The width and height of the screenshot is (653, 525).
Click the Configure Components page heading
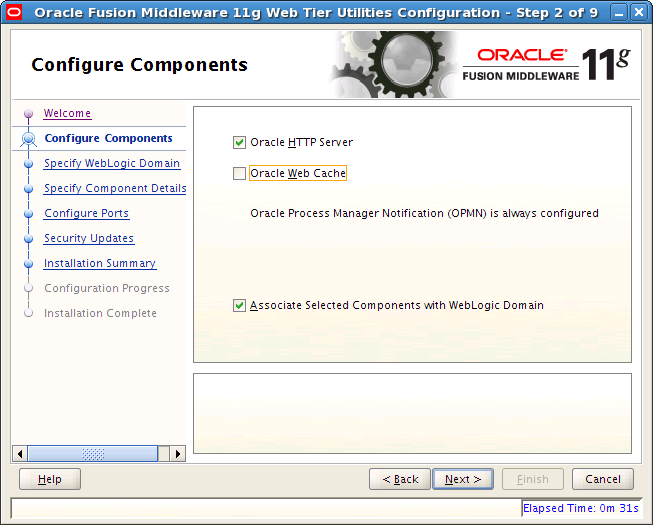[x=140, y=65]
